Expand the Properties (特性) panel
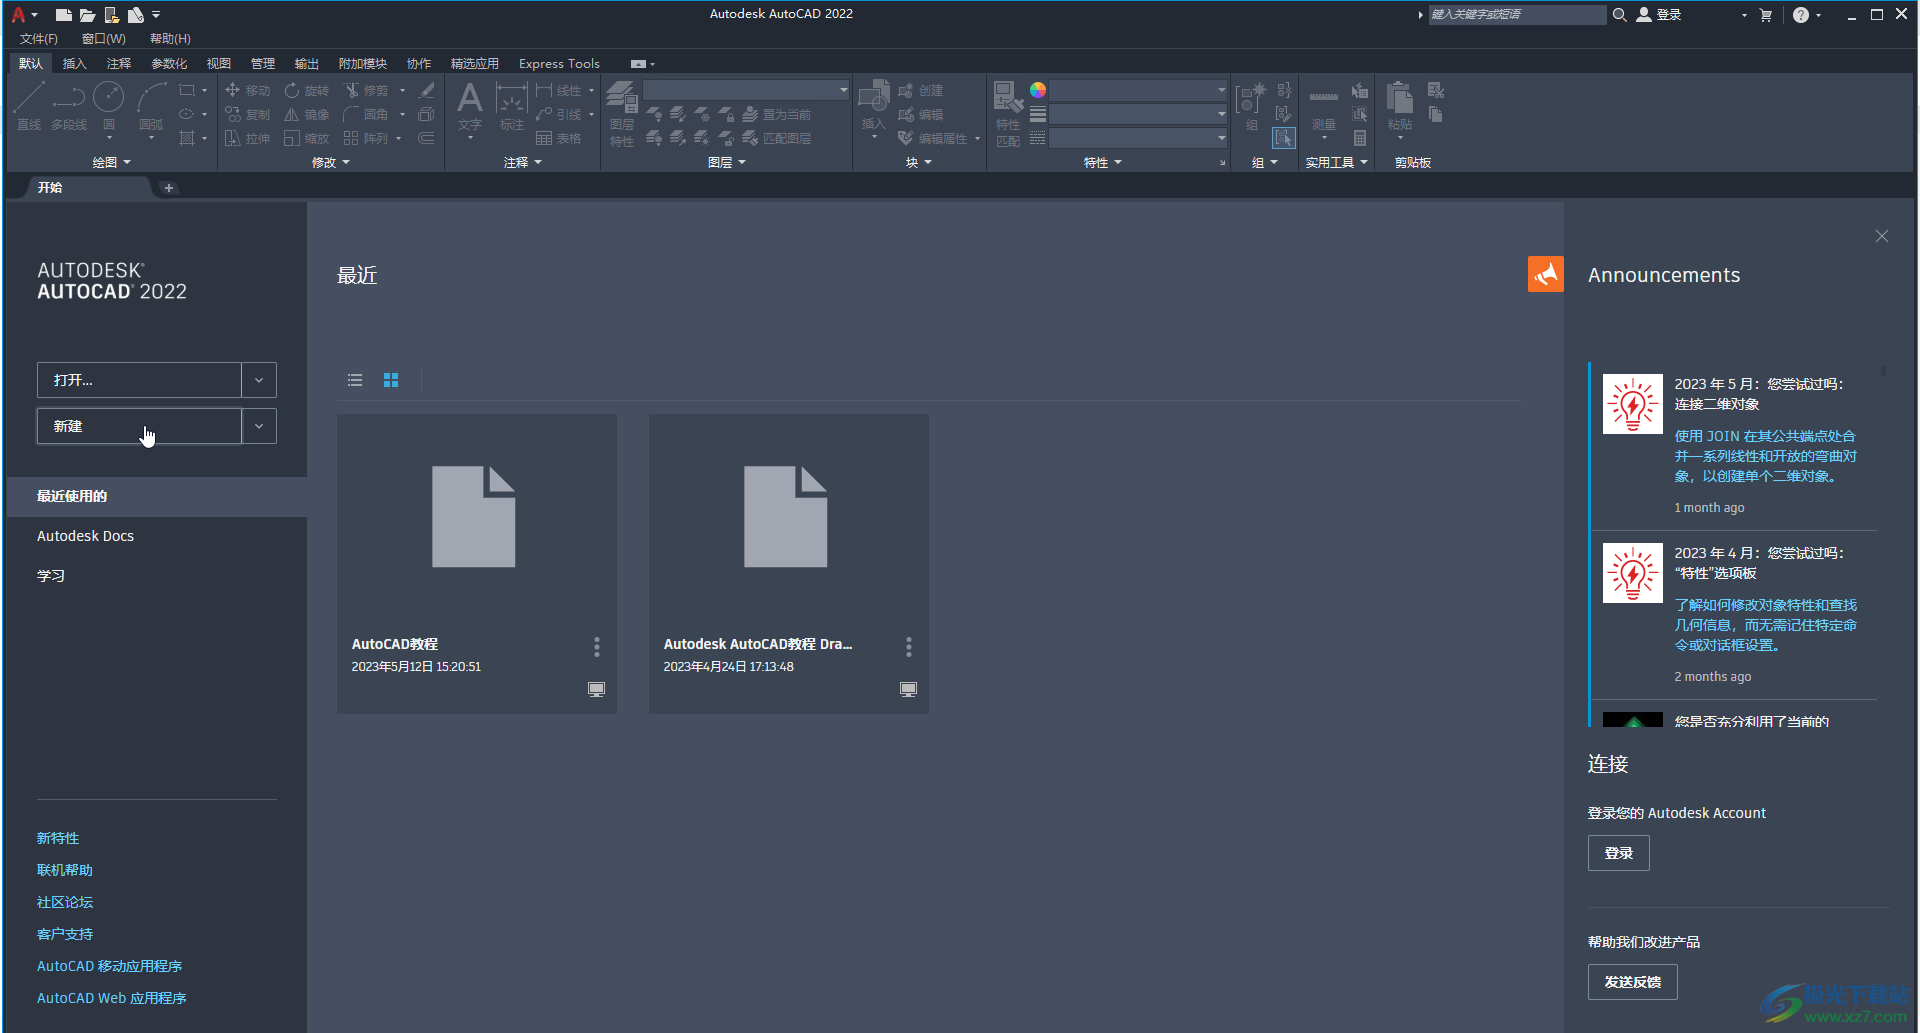1920x1033 pixels. pos(1103,162)
